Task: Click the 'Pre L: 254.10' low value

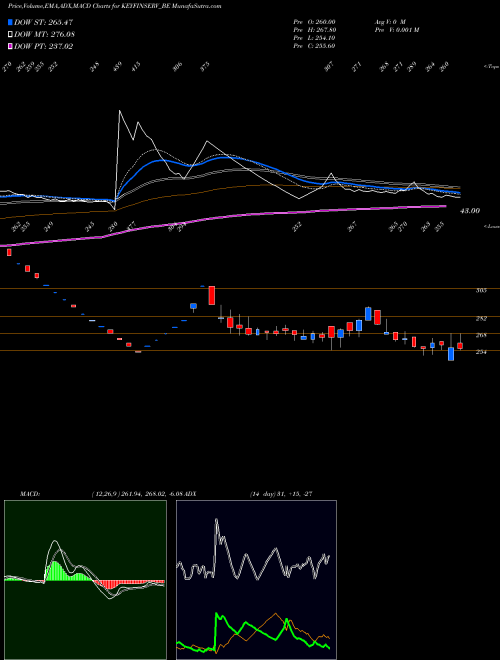Action: click(314, 38)
